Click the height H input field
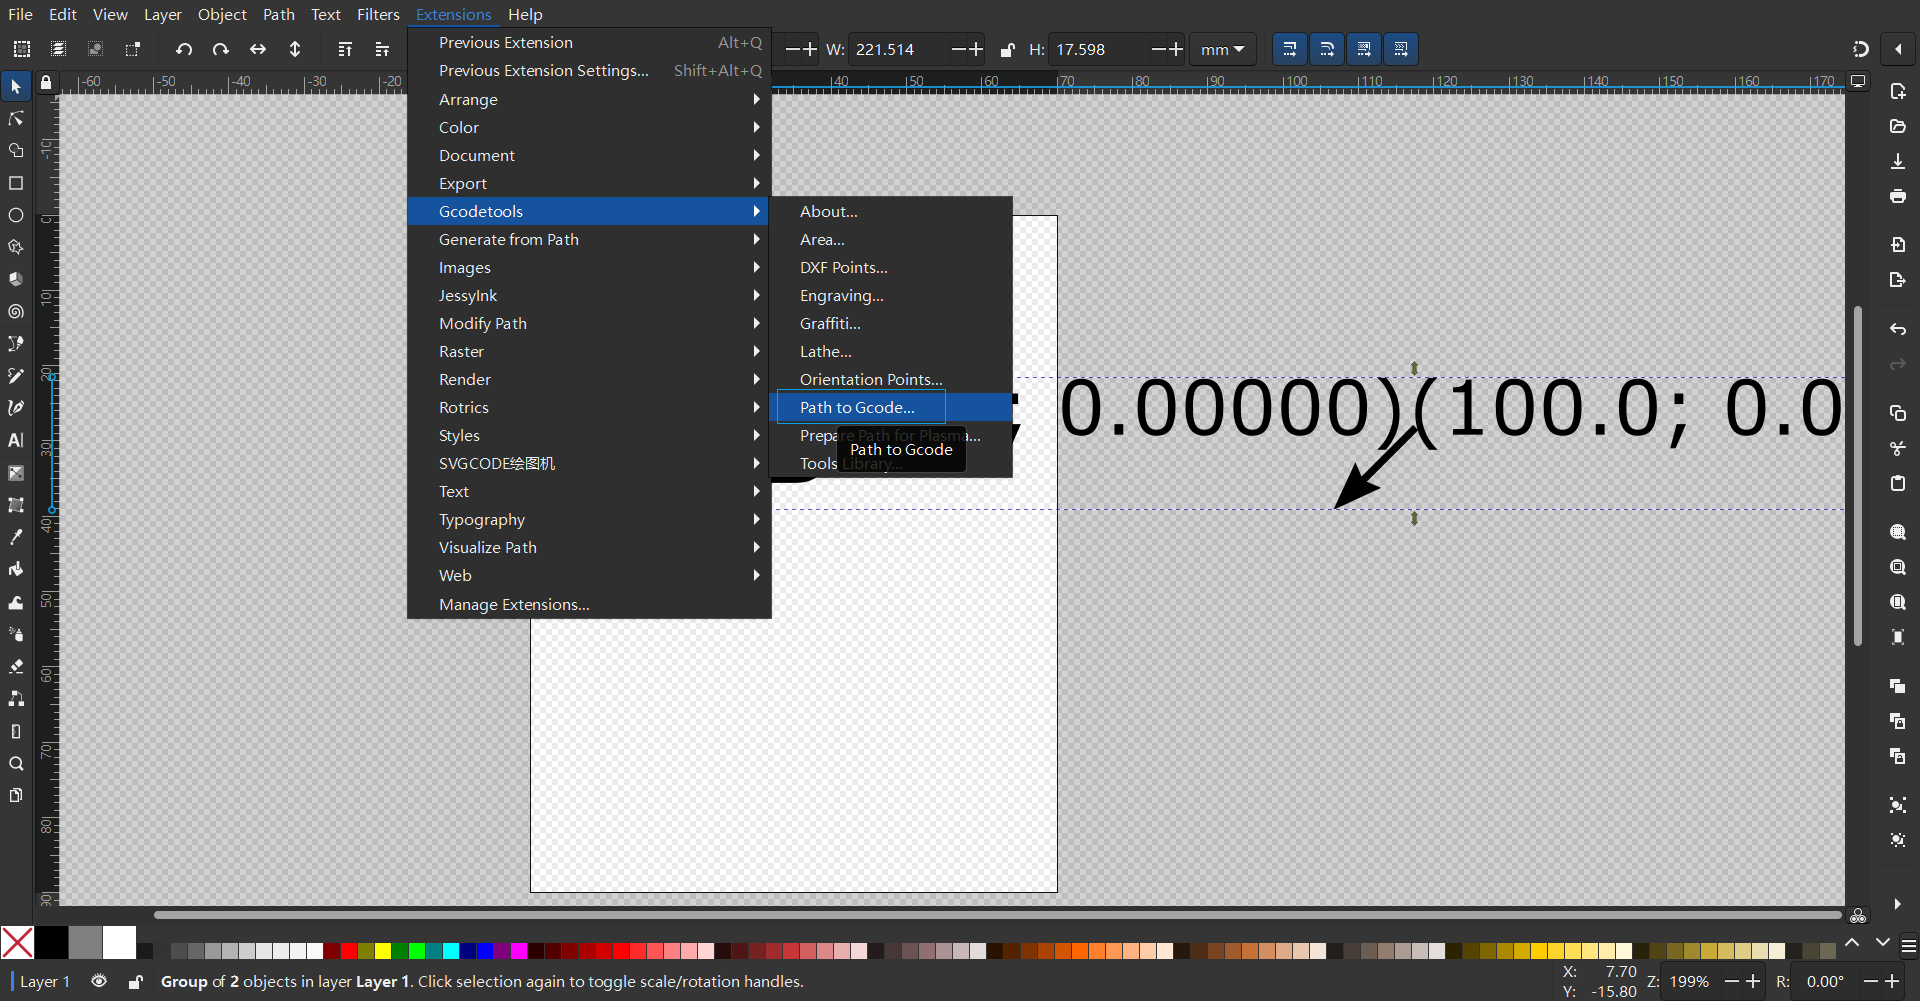The width and height of the screenshot is (1920, 1001). point(1098,49)
